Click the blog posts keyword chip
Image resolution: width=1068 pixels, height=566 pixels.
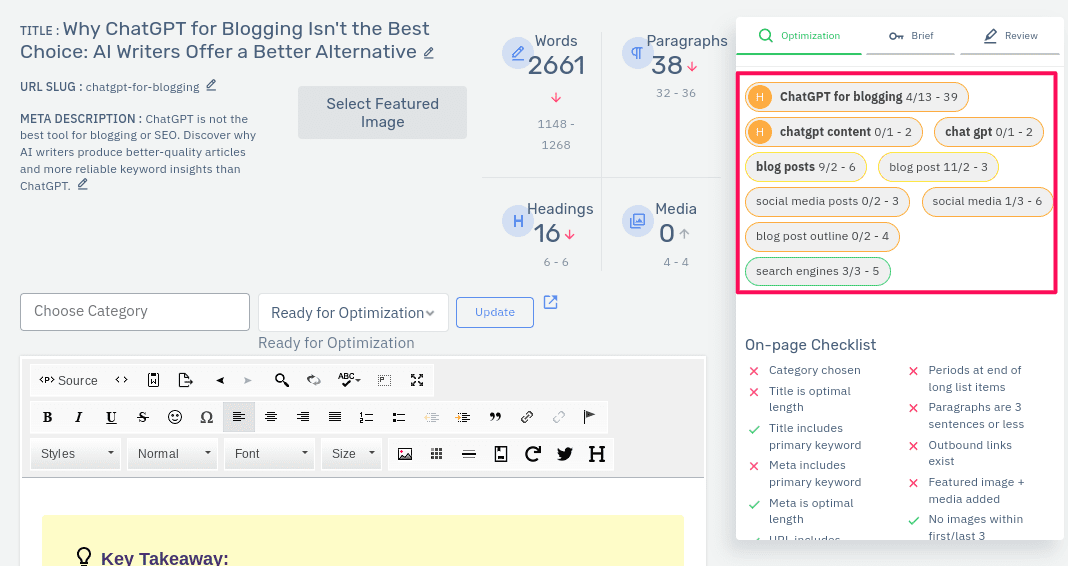point(805,167)
